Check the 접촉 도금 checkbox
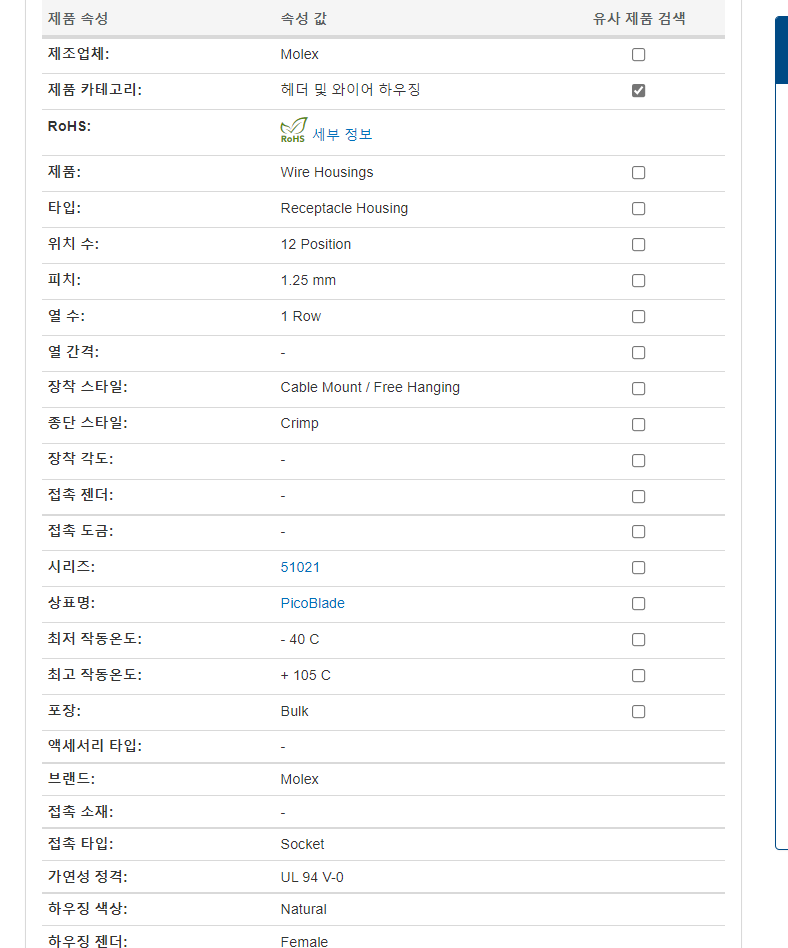 (x=638, y=532)
